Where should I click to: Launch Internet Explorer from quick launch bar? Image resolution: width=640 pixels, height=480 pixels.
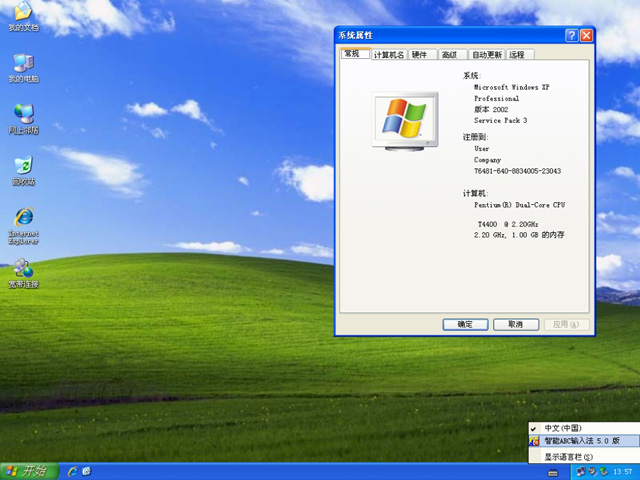pos(72,470)
